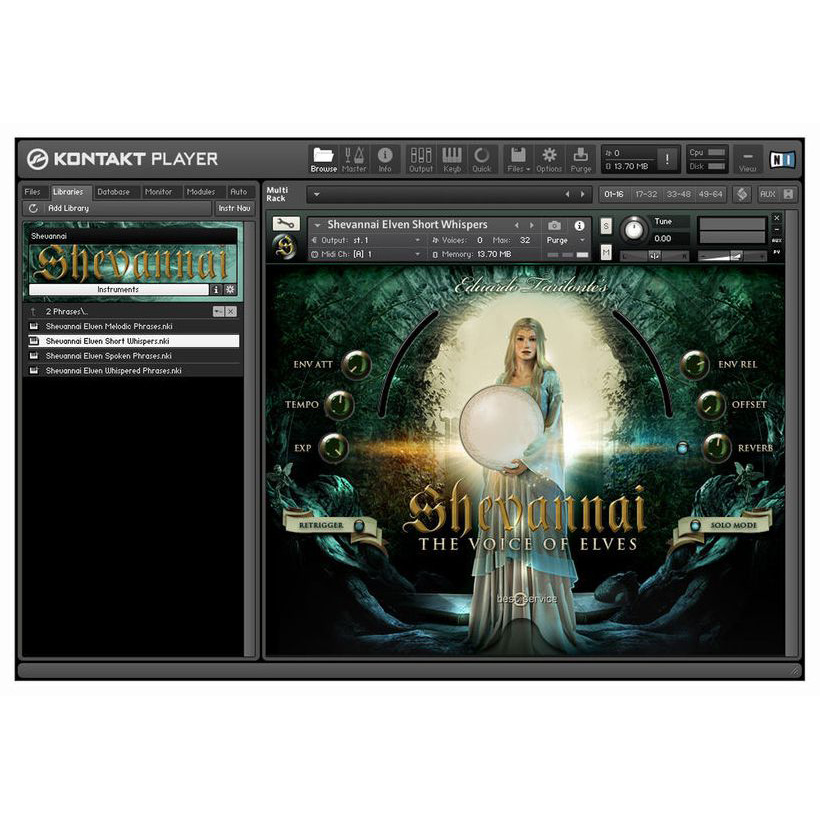The width and height of the screenshot is (820, 820).
Task: Select Shevannai Elven Spoken Phrases.nki
Action: tap(134, 356)
